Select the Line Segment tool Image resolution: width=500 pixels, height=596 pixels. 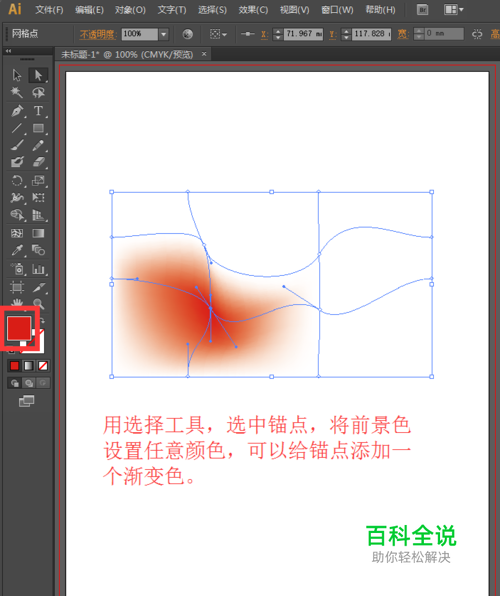(17, 128)
